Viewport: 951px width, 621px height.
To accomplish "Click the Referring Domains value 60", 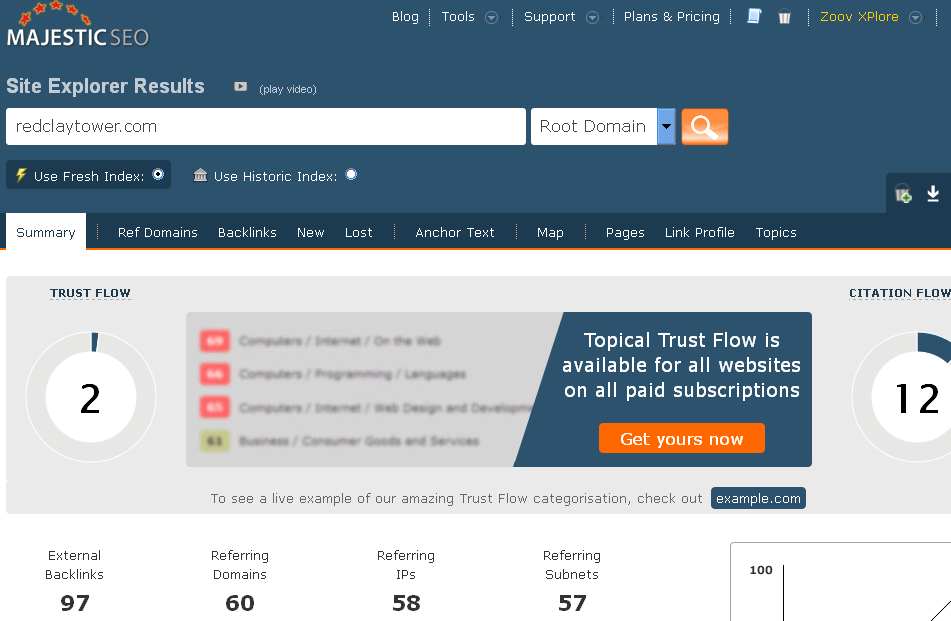I will point(240,603).
